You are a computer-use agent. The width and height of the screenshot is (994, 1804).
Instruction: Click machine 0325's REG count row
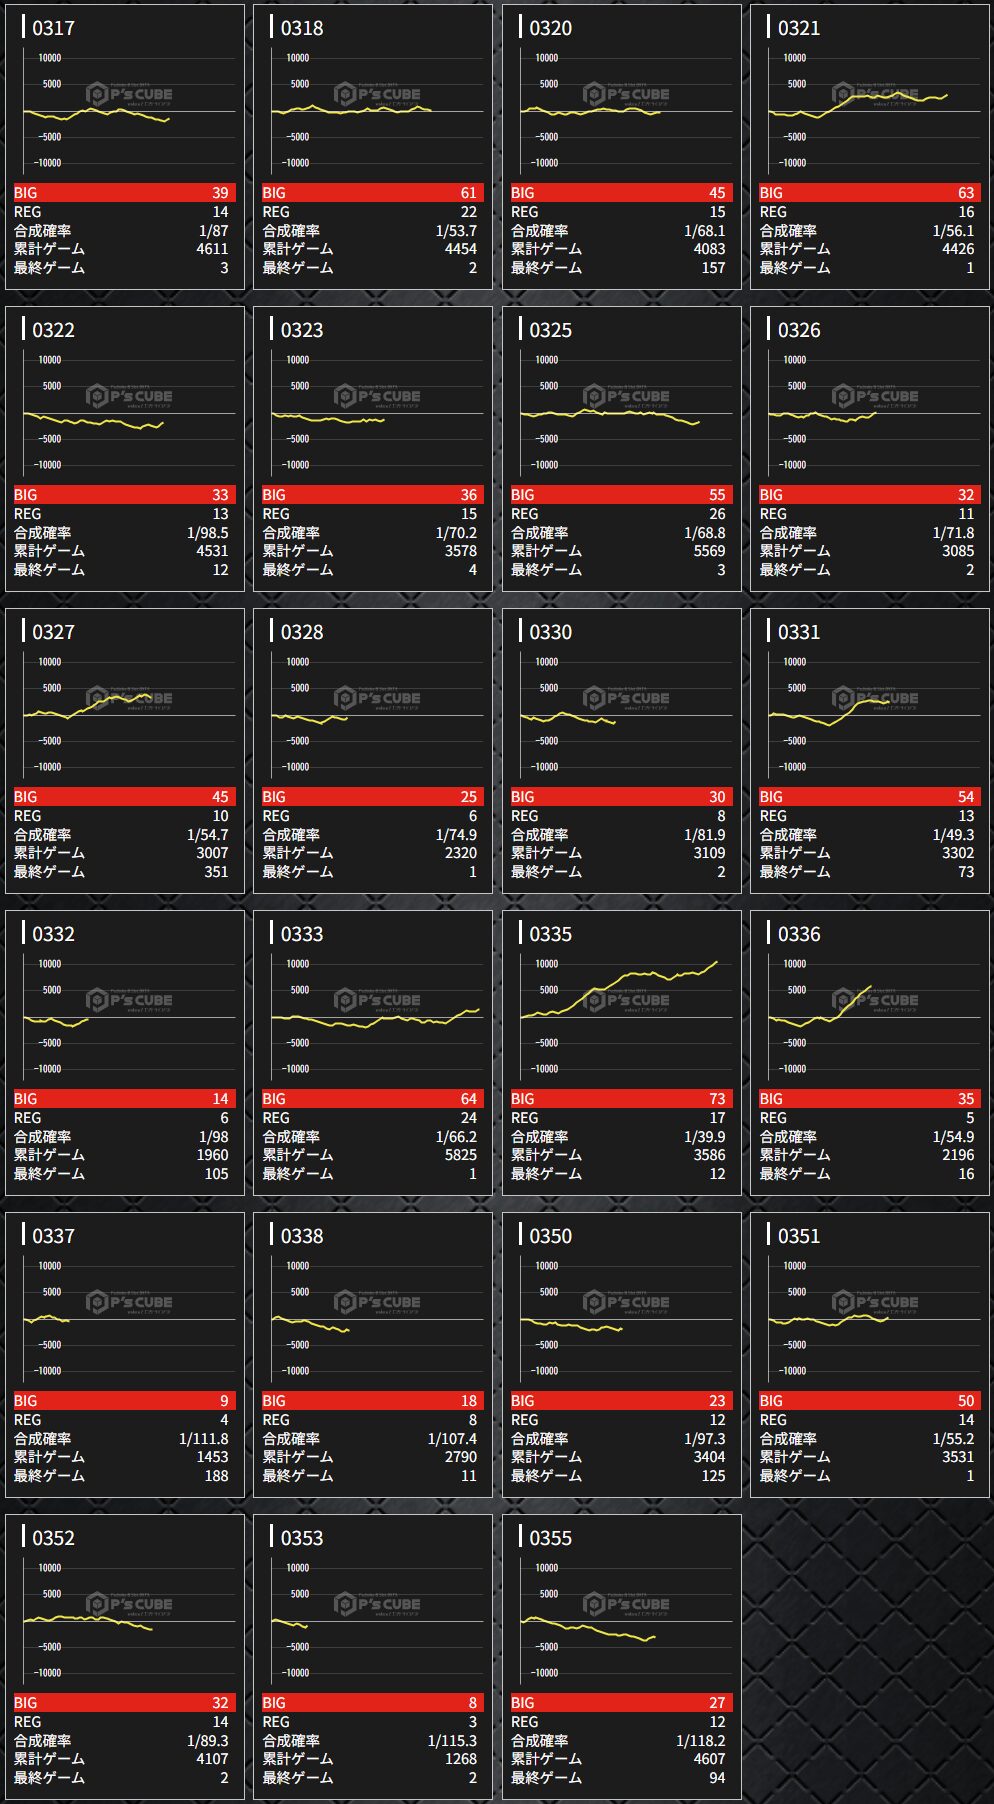[x=621, y=514]
